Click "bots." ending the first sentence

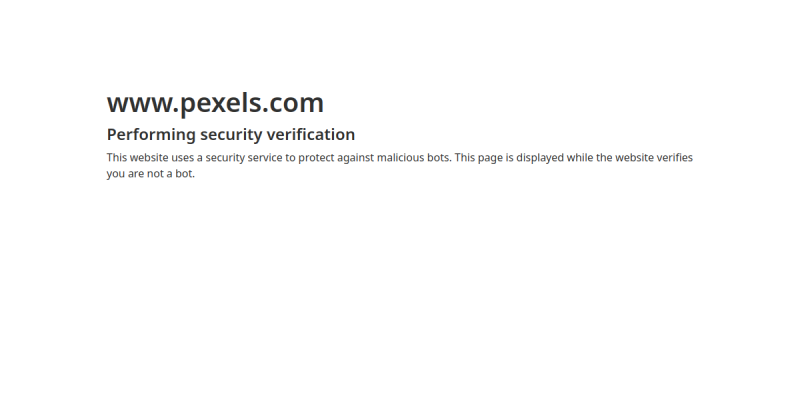pos(439,158)
